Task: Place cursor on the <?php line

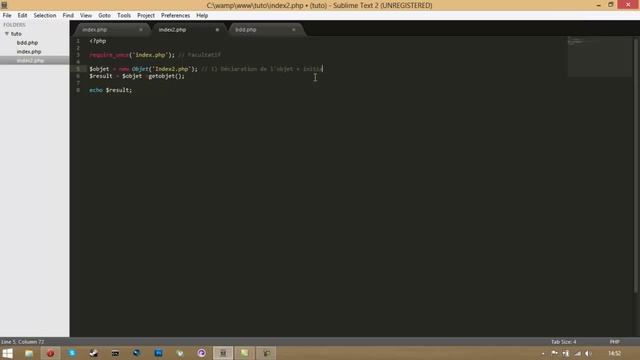Action: click(x=98, y=41)
